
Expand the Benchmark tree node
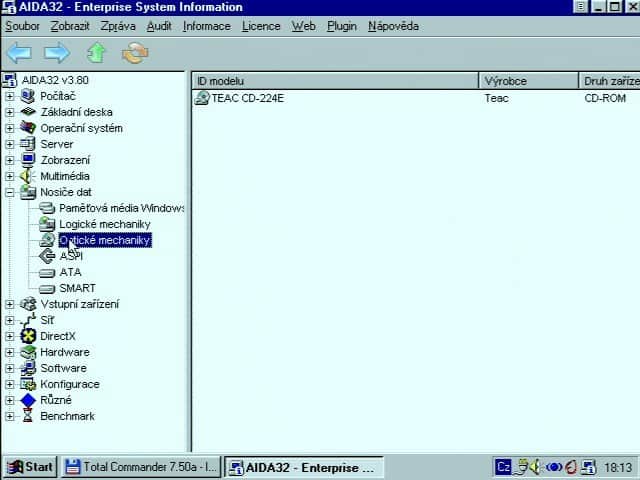click(x=9, y=416)
